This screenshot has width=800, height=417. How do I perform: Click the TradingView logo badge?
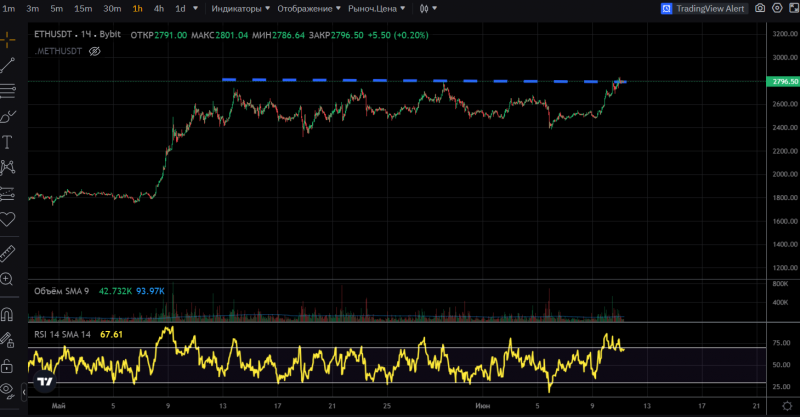click(x=45, y=382)
